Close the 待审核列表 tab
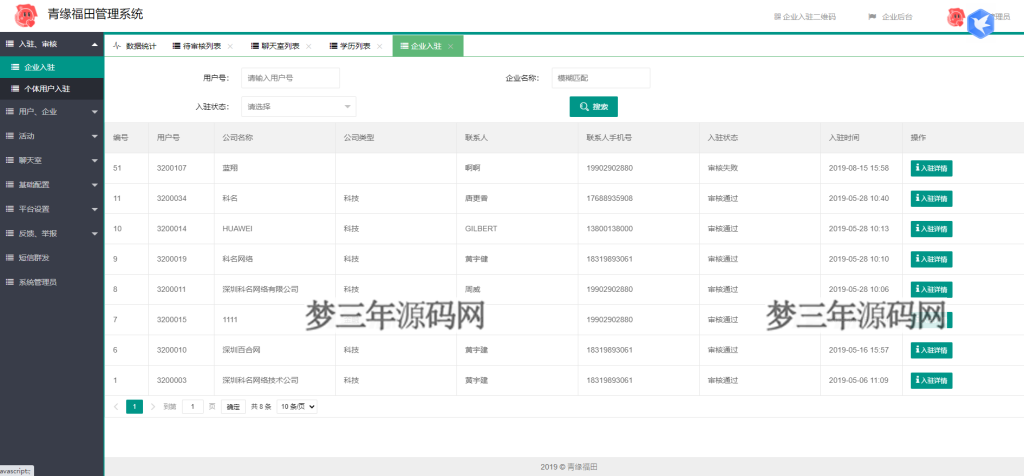1024x476 pixels. [x=230, y=46]
